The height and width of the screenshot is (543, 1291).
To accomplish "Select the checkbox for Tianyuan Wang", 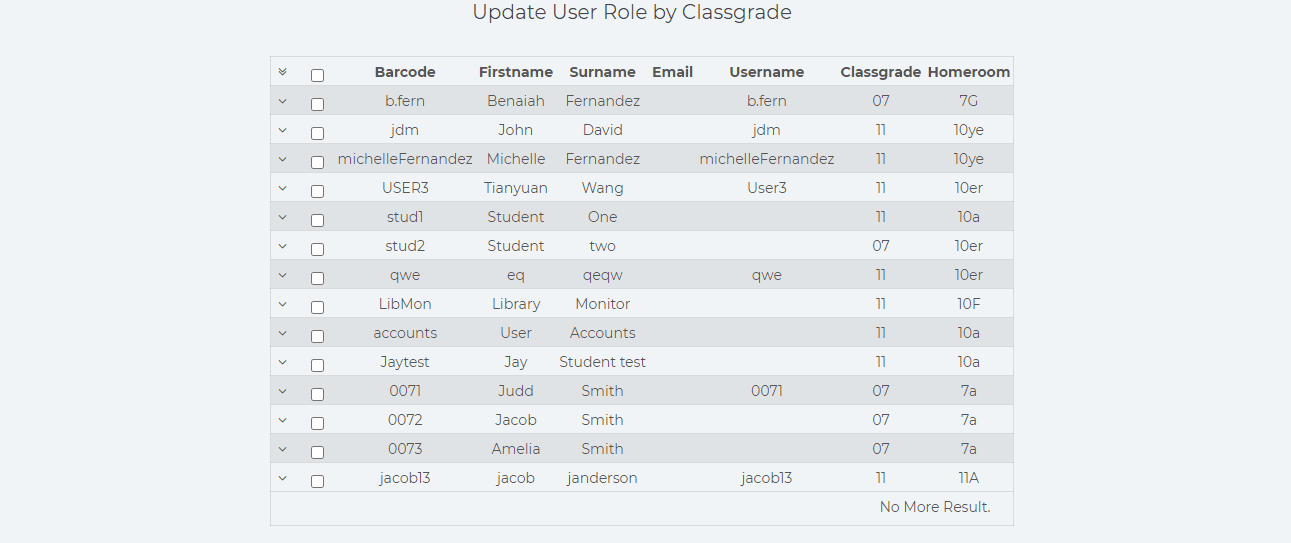I will coord(318,191).
